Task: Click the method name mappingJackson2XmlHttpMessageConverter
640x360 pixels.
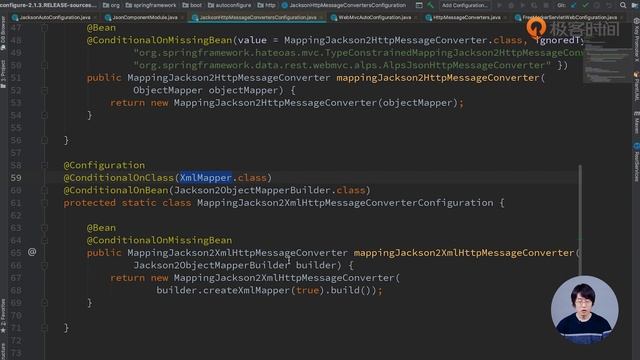Action: pos(464,253)
